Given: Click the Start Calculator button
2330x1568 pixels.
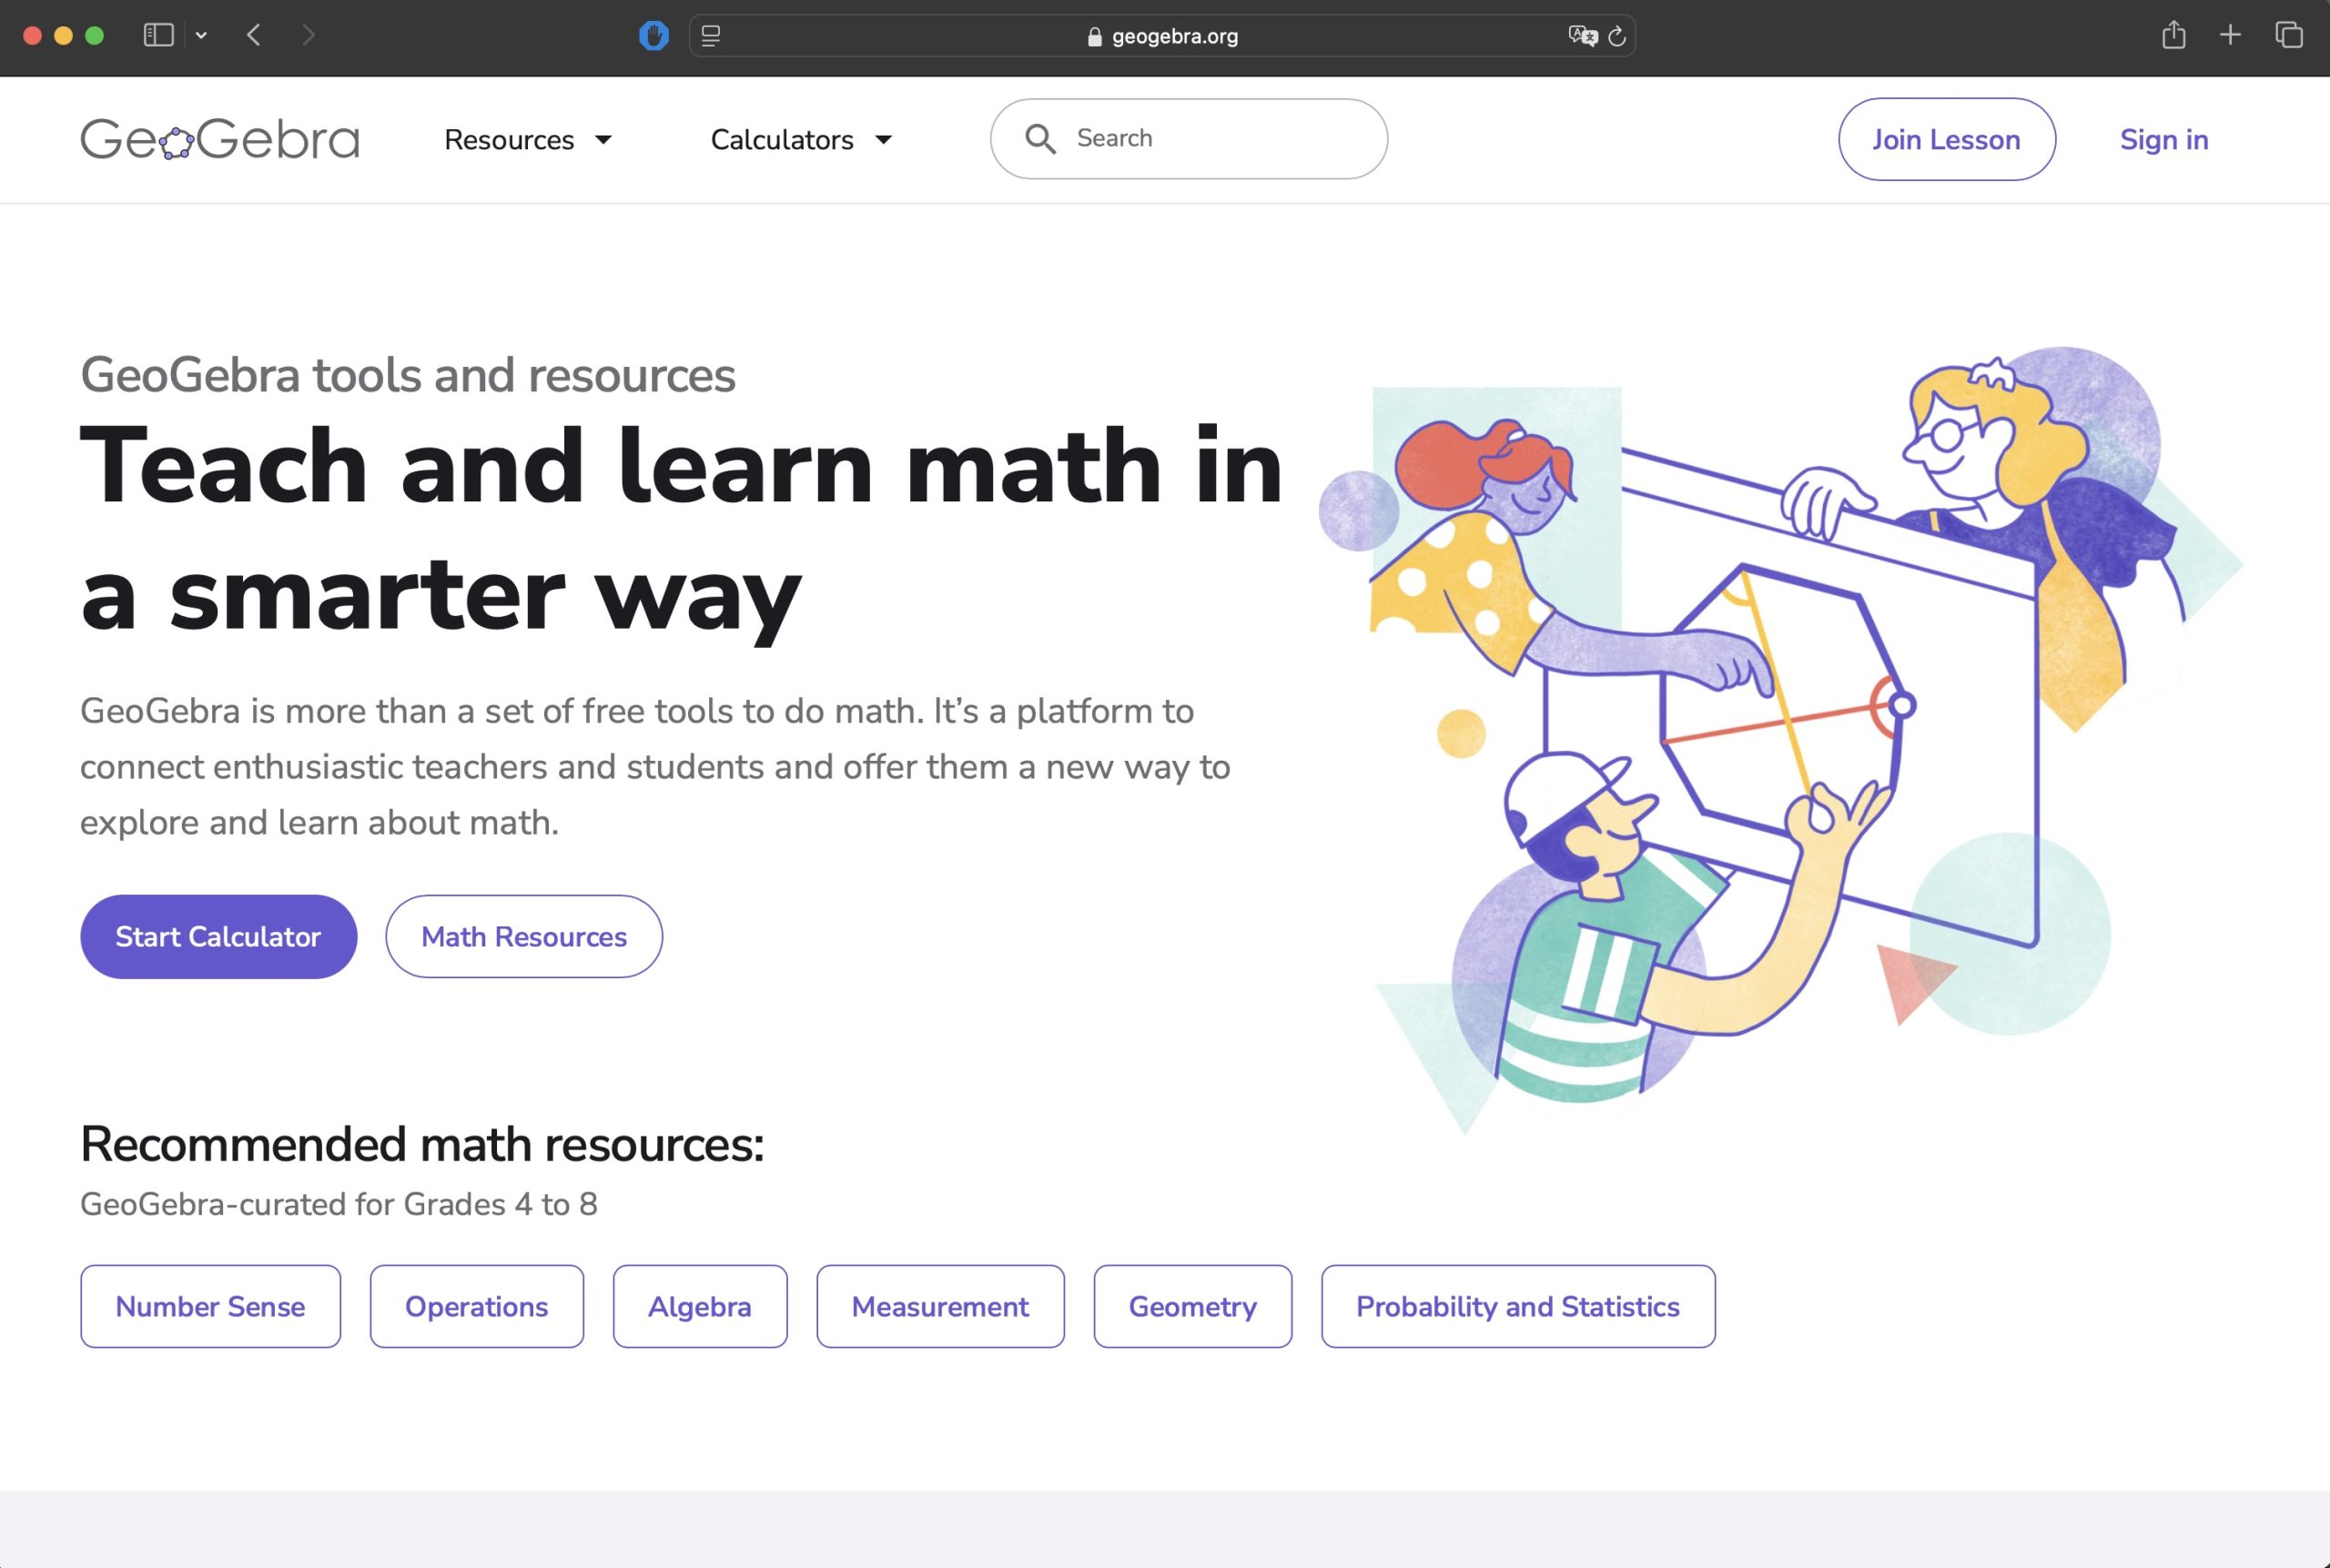Looking at the screenshot, I should point(218,936).
